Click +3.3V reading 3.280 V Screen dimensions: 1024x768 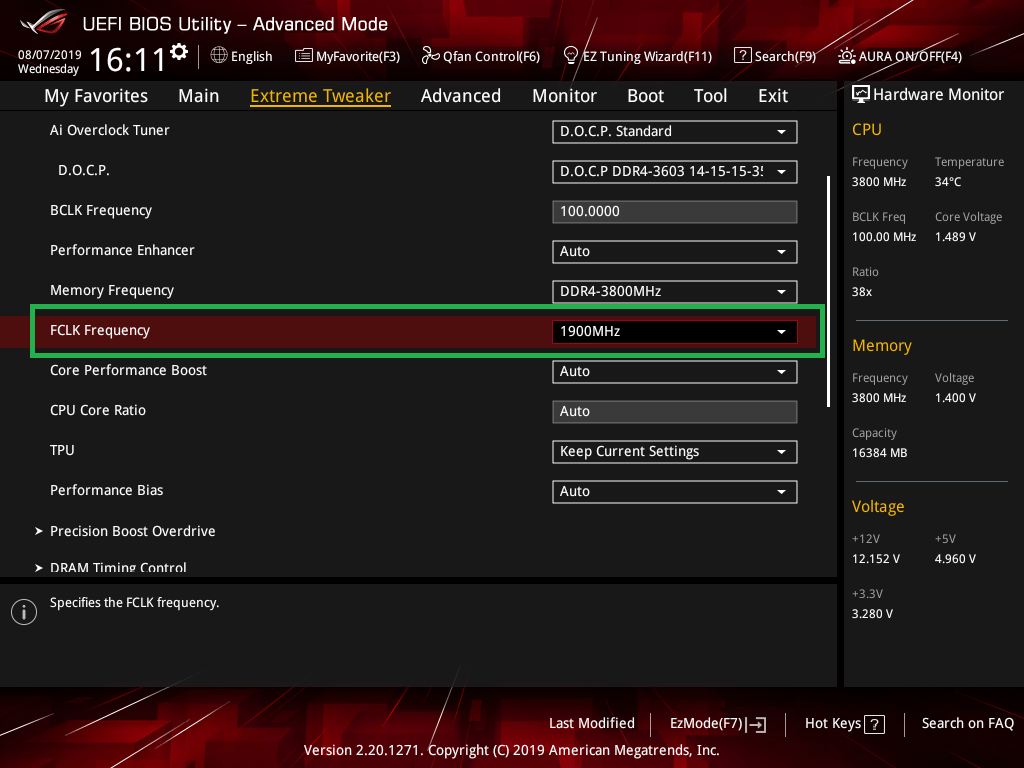(x=872, y=613)
